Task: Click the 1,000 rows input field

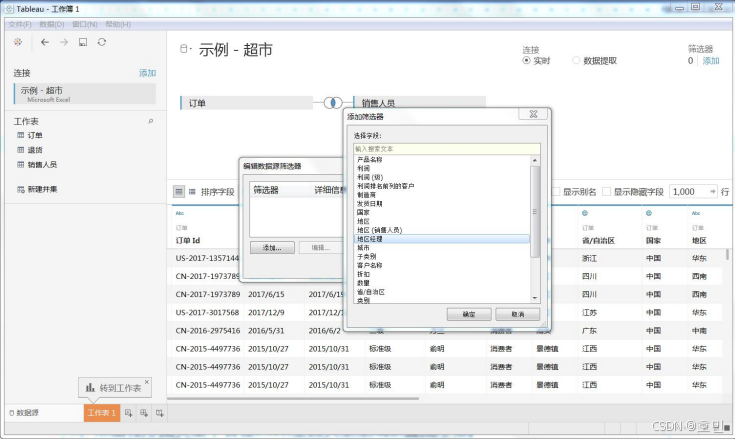Action: [688, 192]
